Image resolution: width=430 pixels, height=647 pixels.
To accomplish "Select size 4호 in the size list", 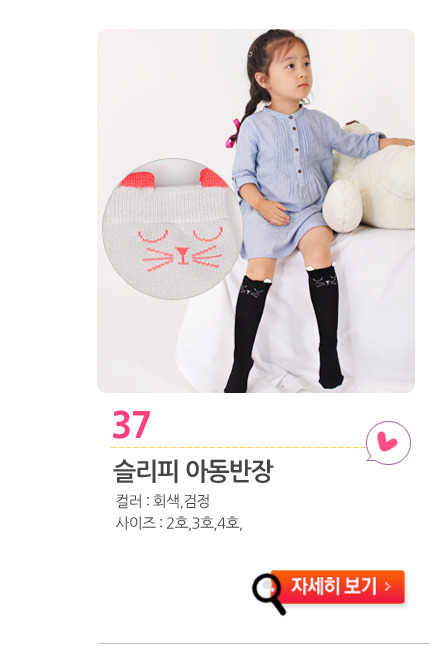I will click(x=229, y=523).
